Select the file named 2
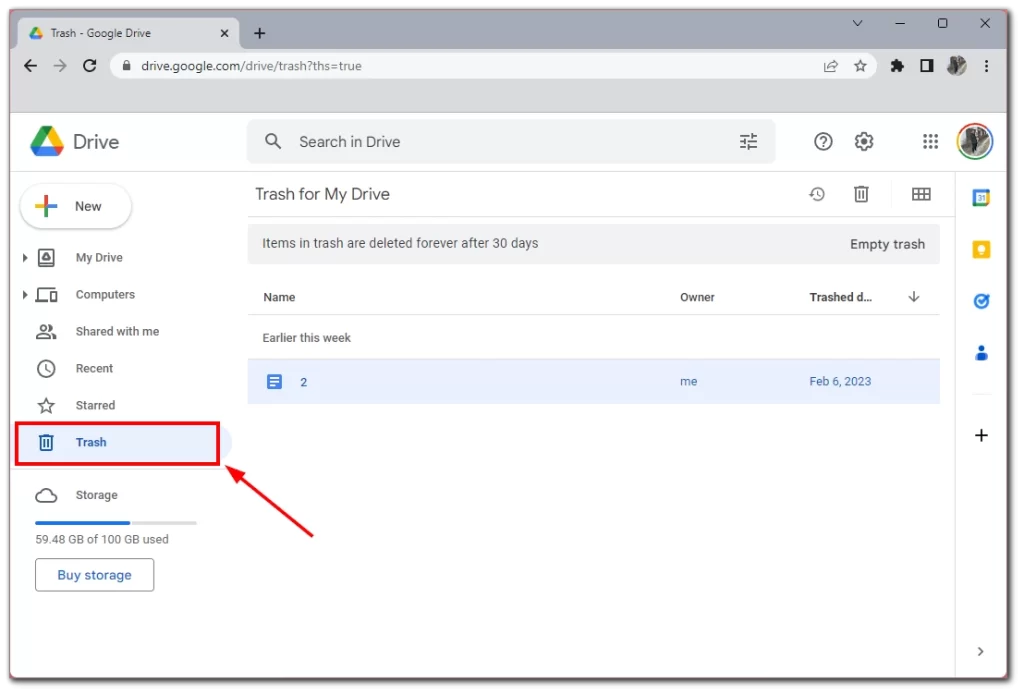Screen dimensions: 1024x695 (593, 381)
